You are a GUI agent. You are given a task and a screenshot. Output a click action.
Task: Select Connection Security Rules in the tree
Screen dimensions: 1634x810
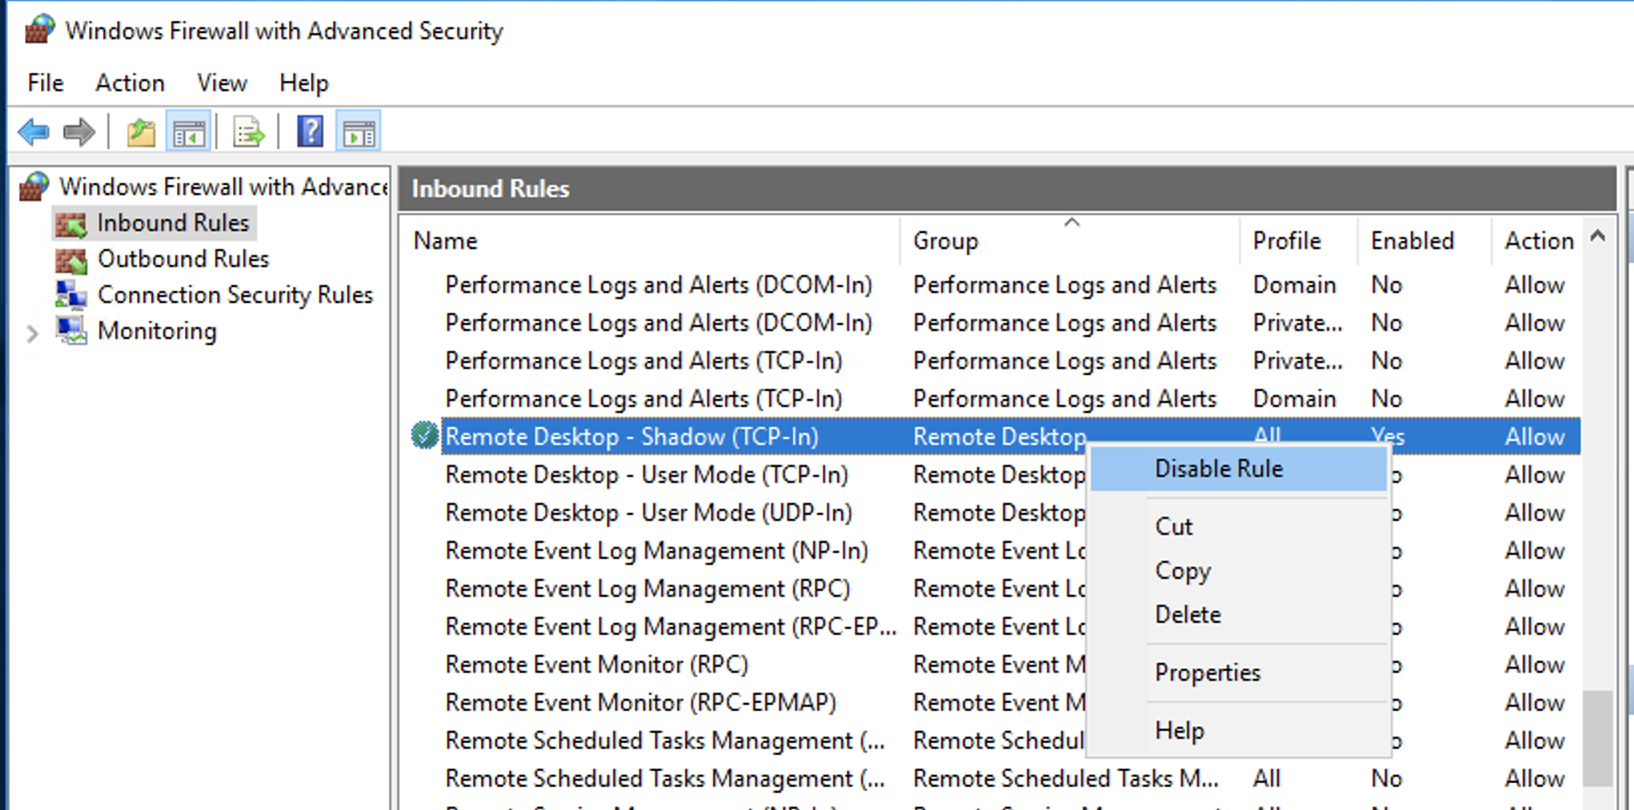click(235, 295)
